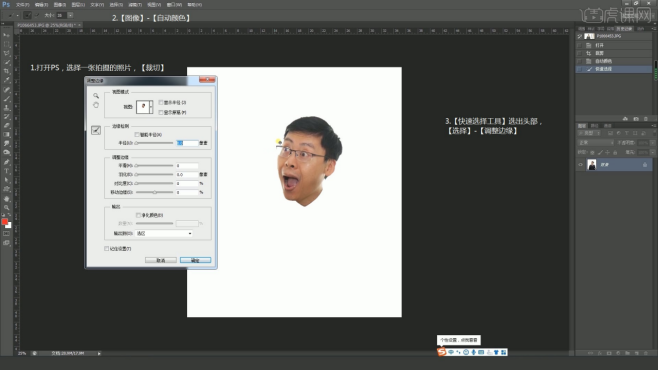The width and height of the screenshot is (658, 371).
Task: Select the History Brush tool
Action: click(6, 117)
